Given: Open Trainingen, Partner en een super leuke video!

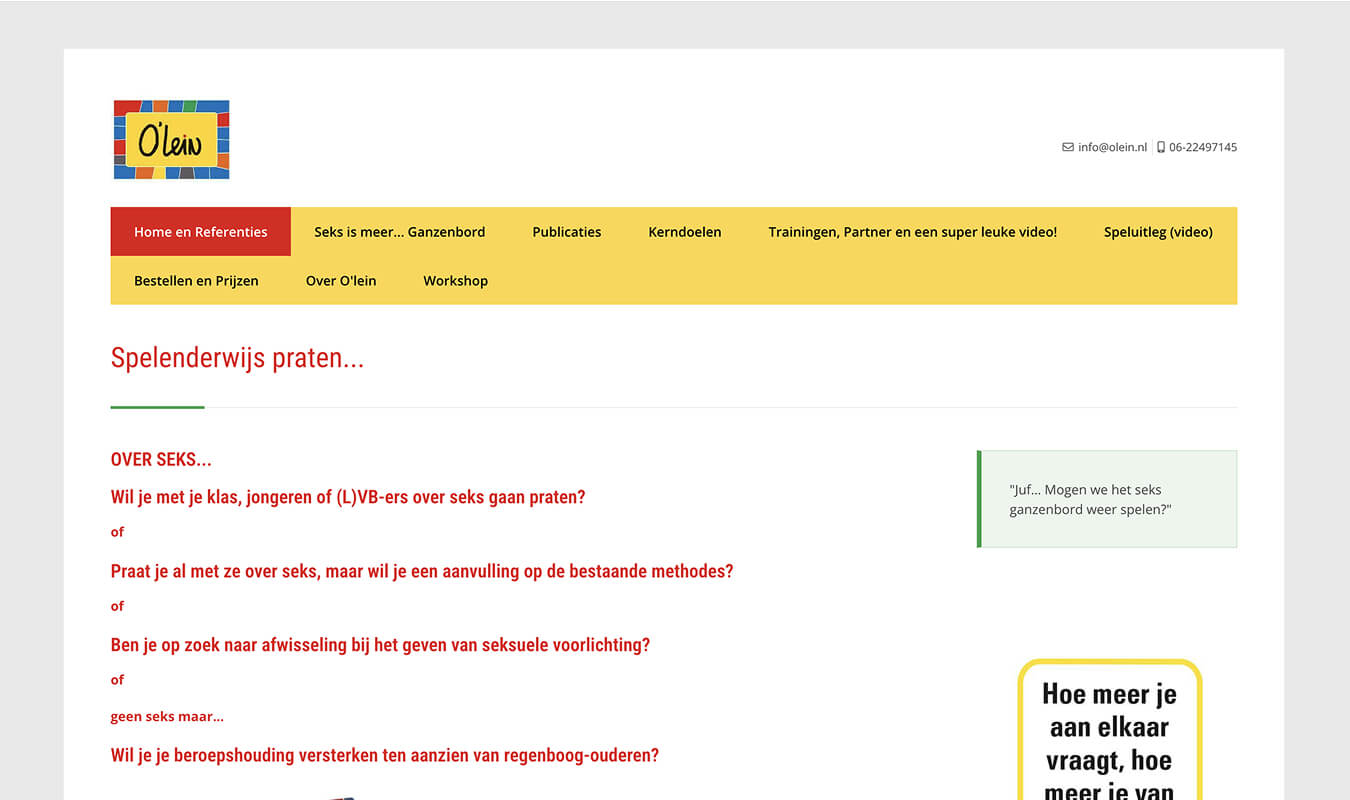Looking at the screenshot, I should (913, 232).
